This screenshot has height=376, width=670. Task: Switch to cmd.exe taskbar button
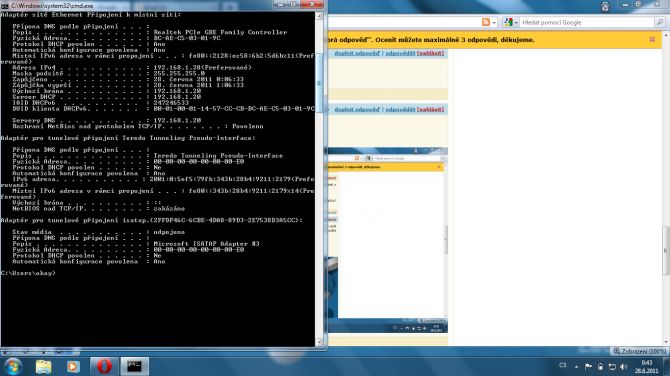click(135, 367)
